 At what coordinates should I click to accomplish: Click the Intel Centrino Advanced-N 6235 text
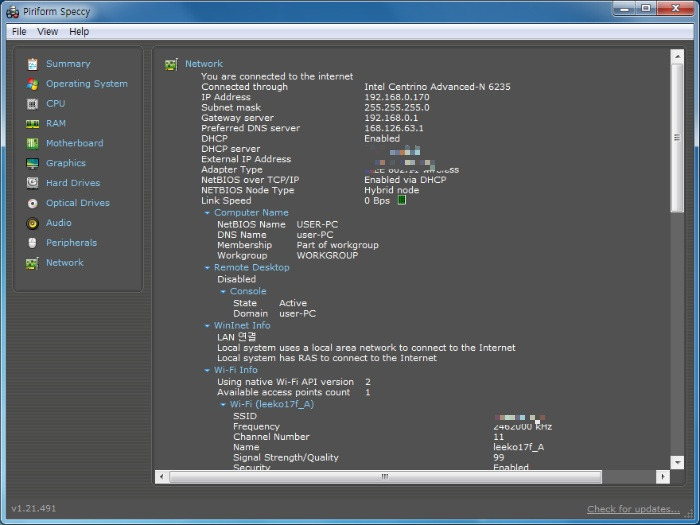(x=437, y=87)
